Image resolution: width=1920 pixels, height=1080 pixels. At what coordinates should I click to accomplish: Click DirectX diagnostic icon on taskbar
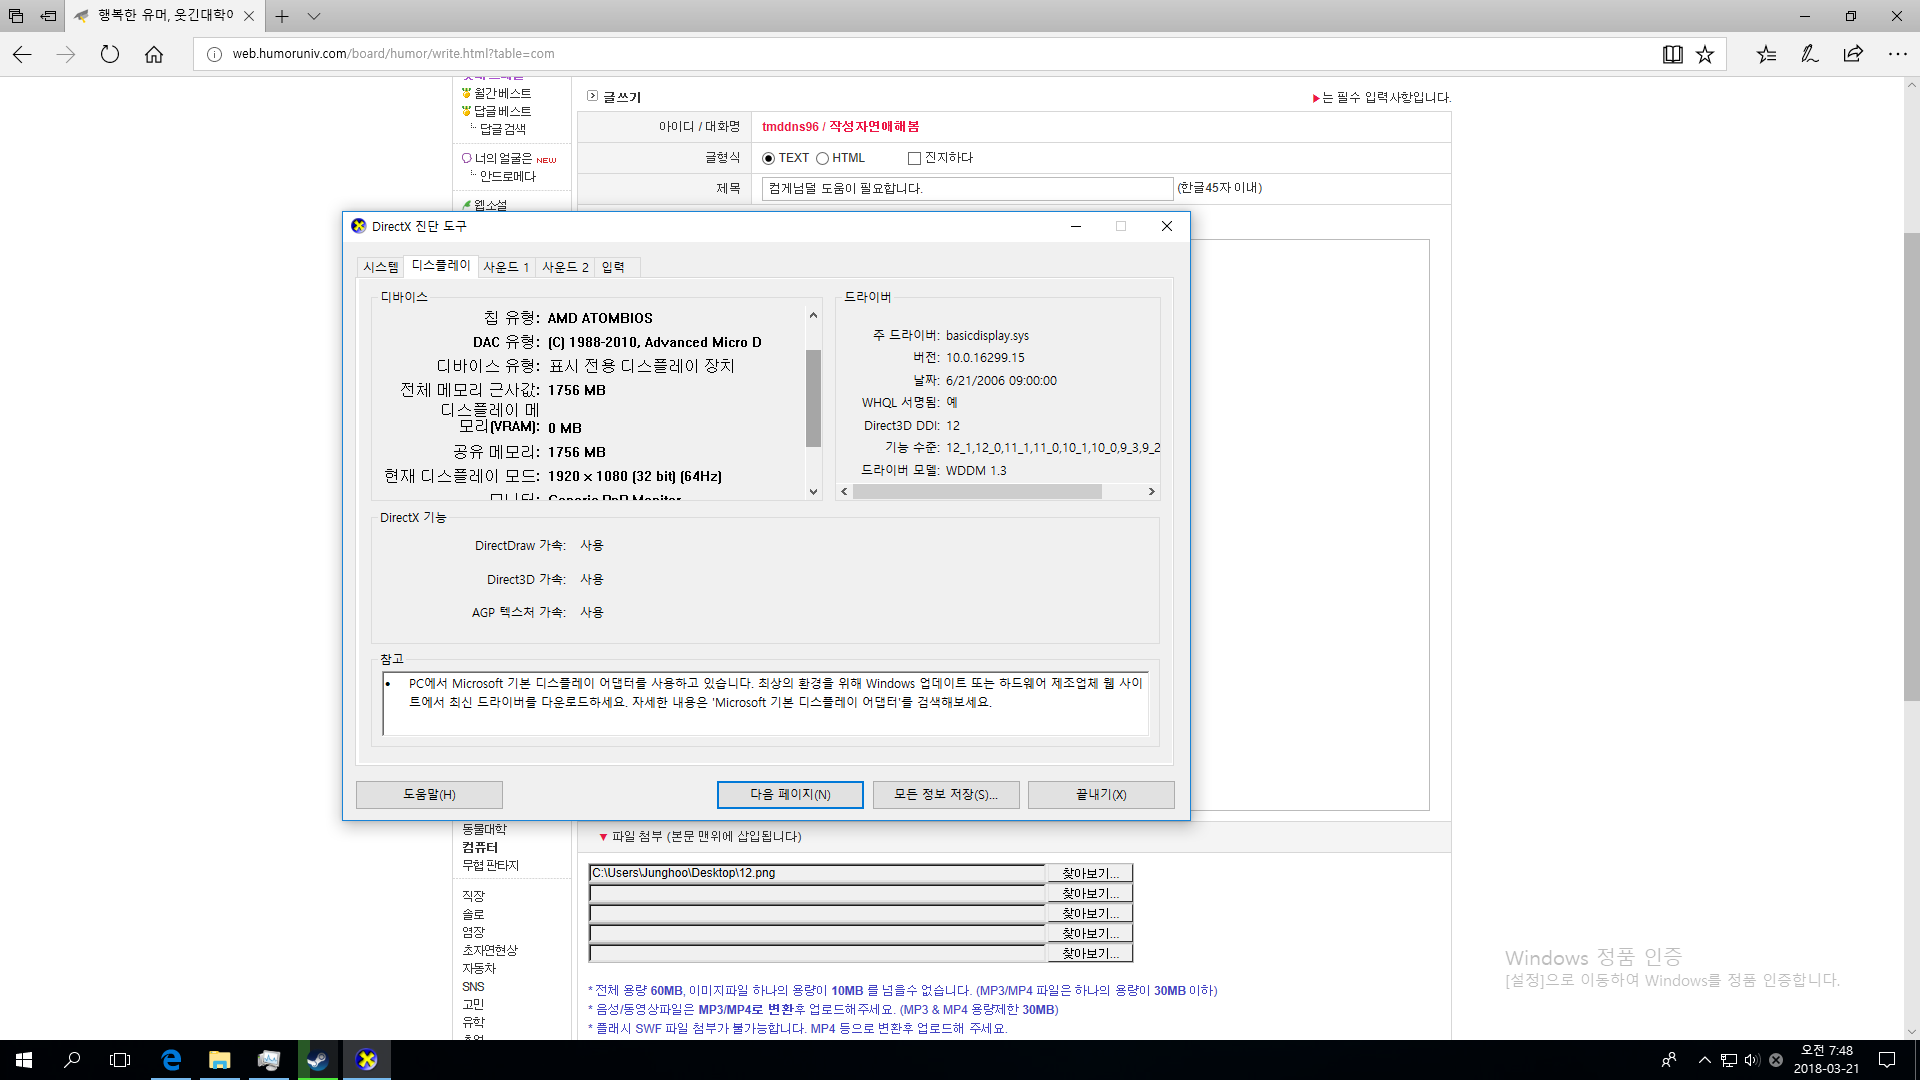(367, 1060)
